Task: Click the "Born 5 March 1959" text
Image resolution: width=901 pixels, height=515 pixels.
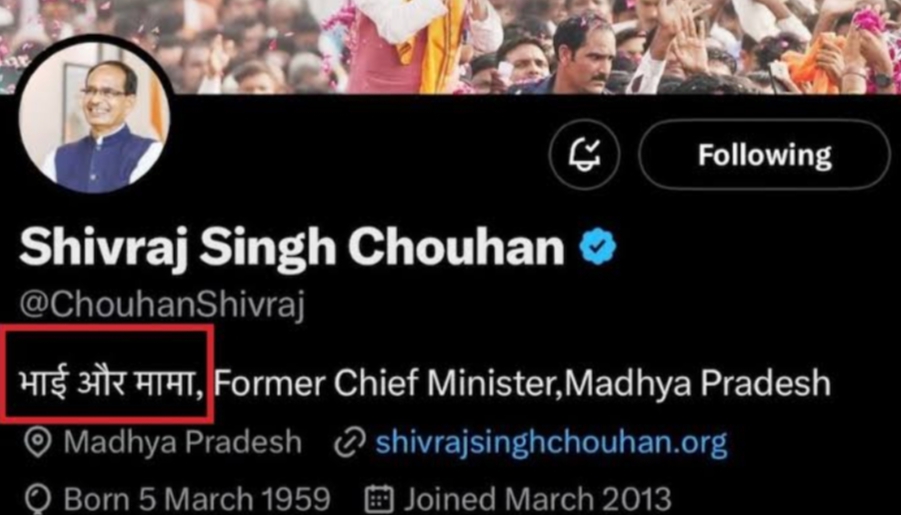Action: coord(197,498)
